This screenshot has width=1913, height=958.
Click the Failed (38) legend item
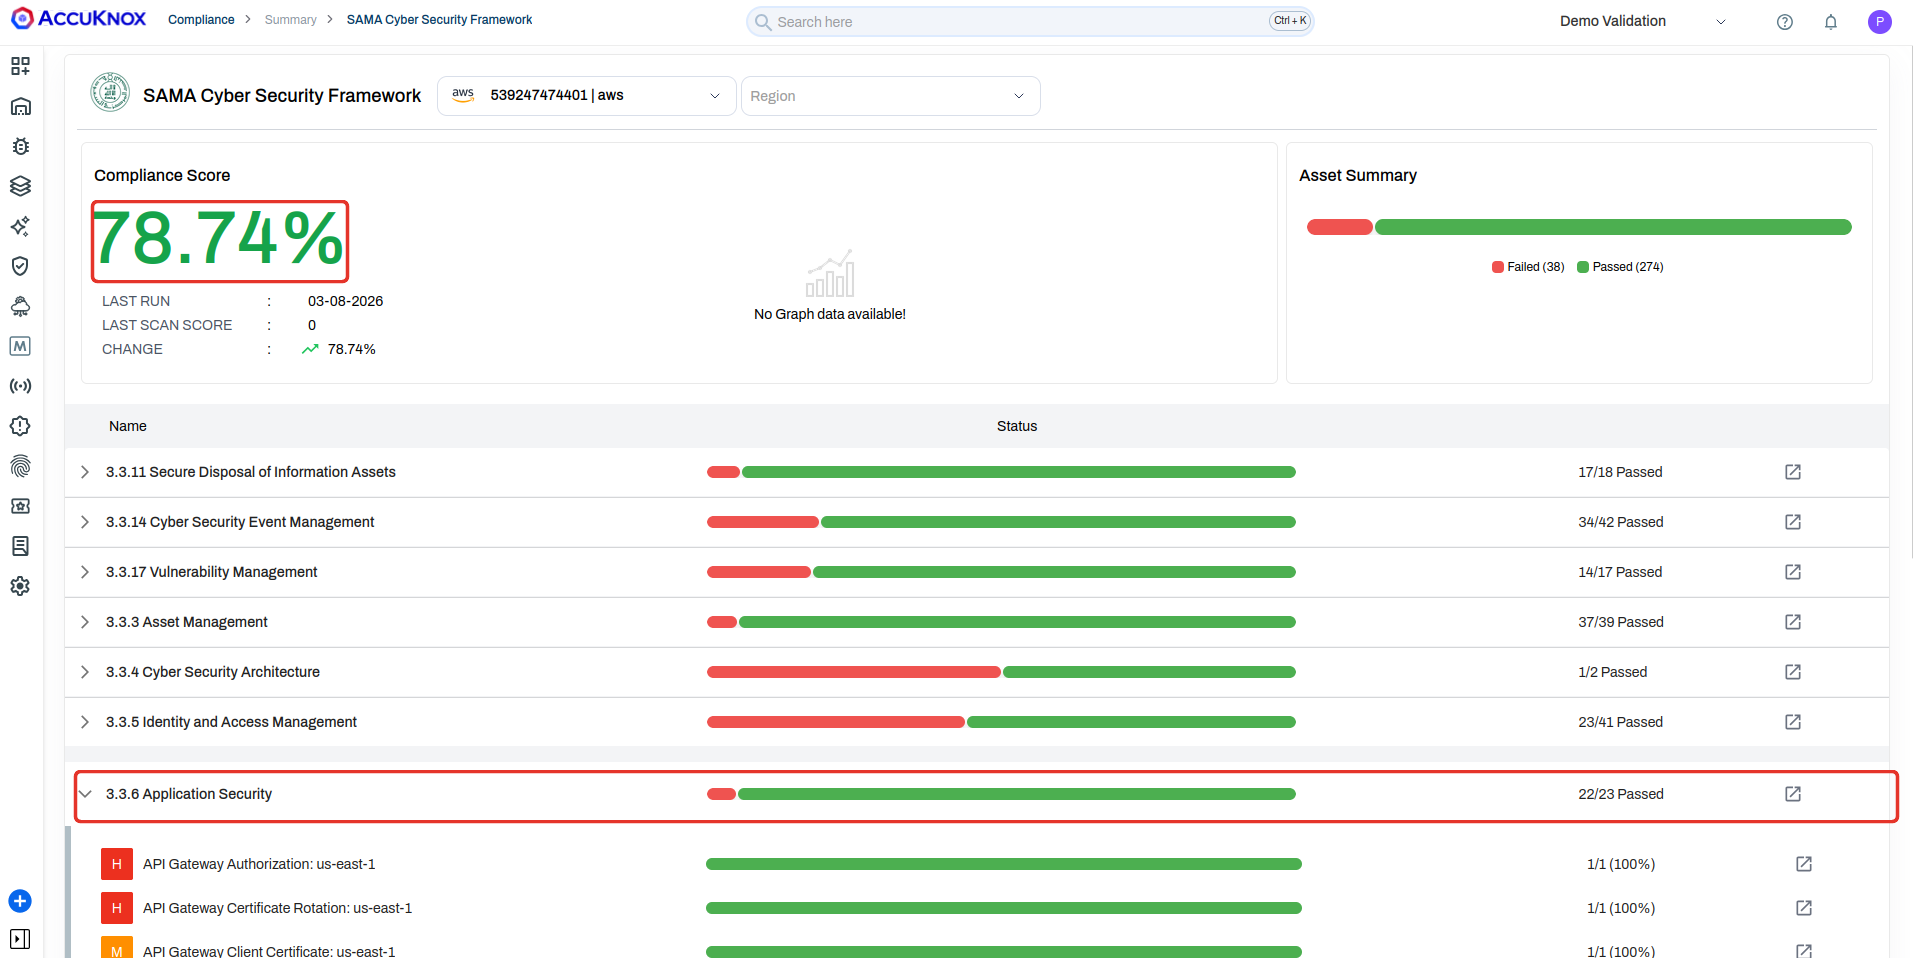[x=1528, y=267]
